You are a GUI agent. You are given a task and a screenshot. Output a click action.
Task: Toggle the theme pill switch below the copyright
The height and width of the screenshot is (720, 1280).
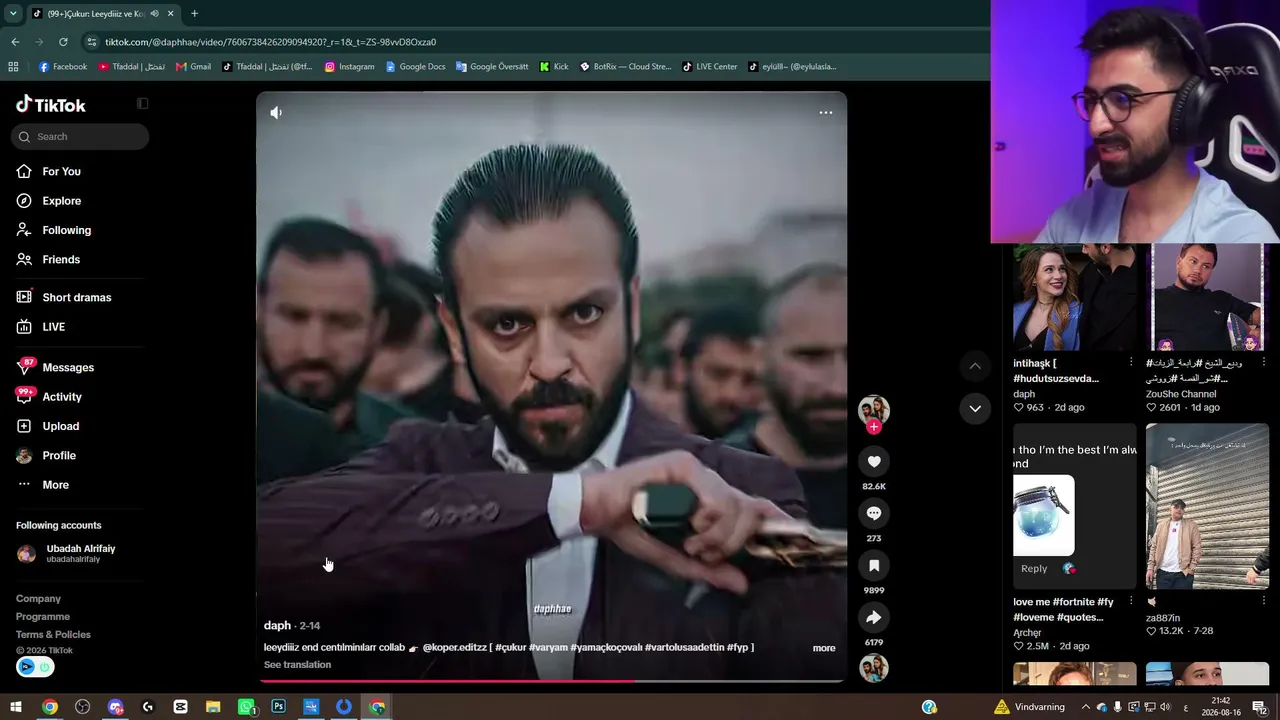point(35,667)
